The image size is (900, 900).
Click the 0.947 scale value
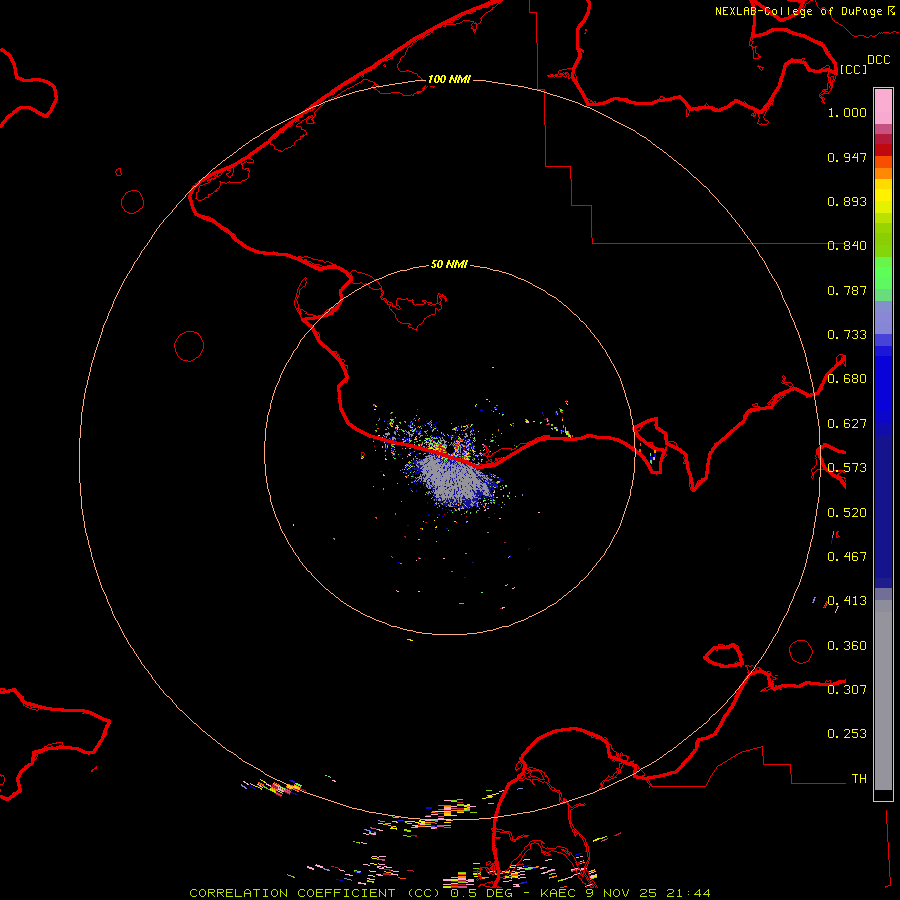847,157
